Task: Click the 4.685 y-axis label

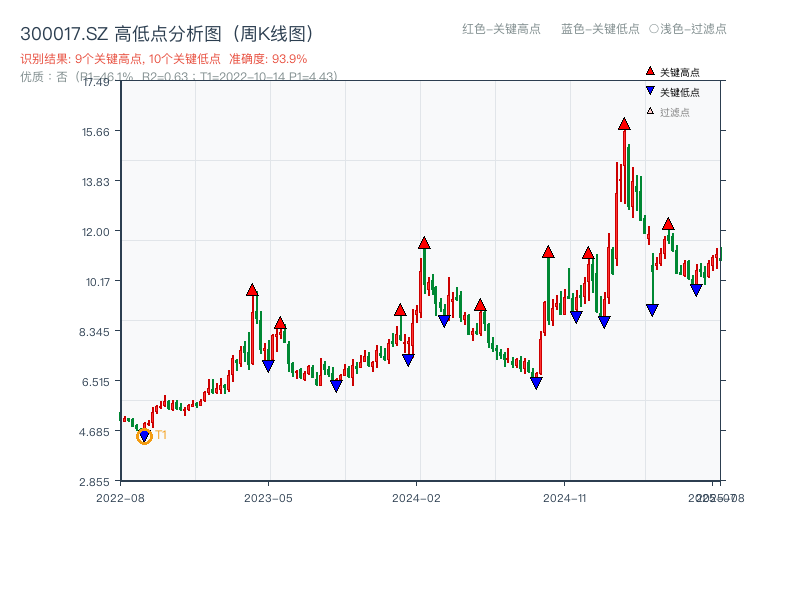Action: click(x=94, y=432)
